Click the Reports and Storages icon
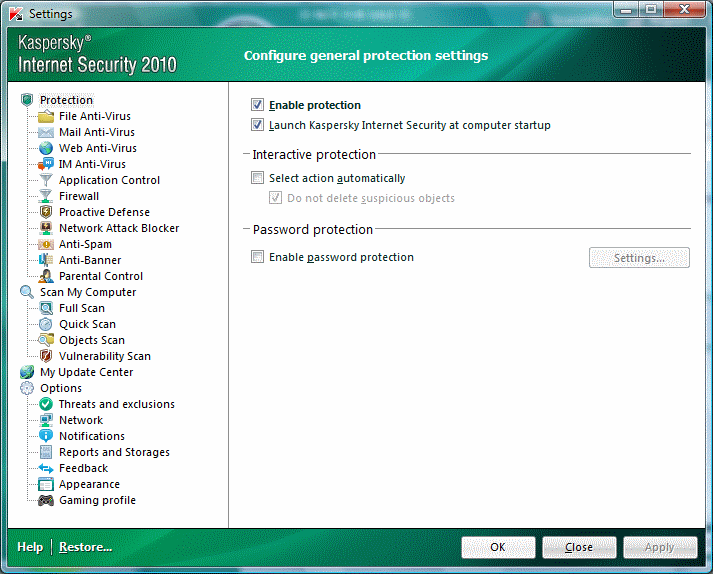Image resolution: width=713 pixels, height=574 pixels. (45, 452)
